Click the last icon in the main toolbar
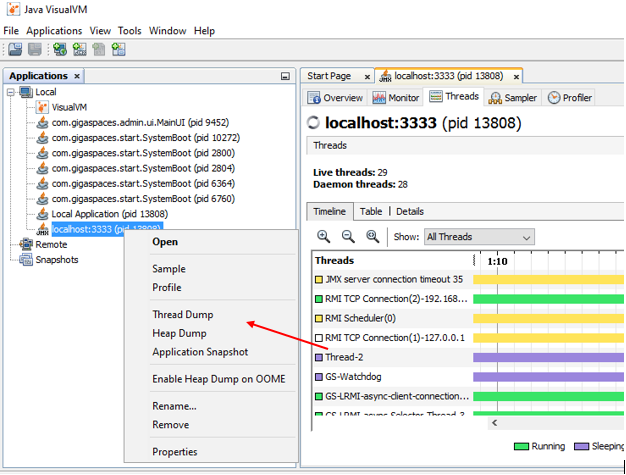 (x=119, y=49)
